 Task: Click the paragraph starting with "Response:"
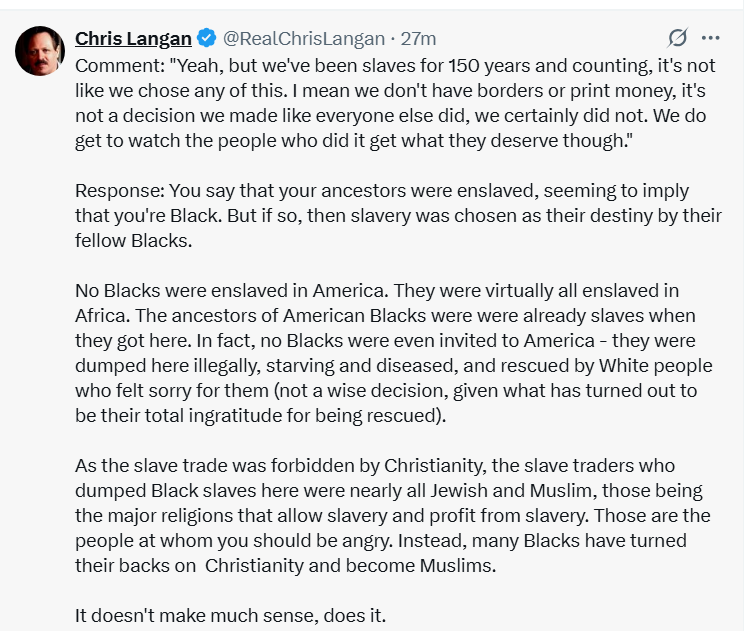tap(398, 215)
